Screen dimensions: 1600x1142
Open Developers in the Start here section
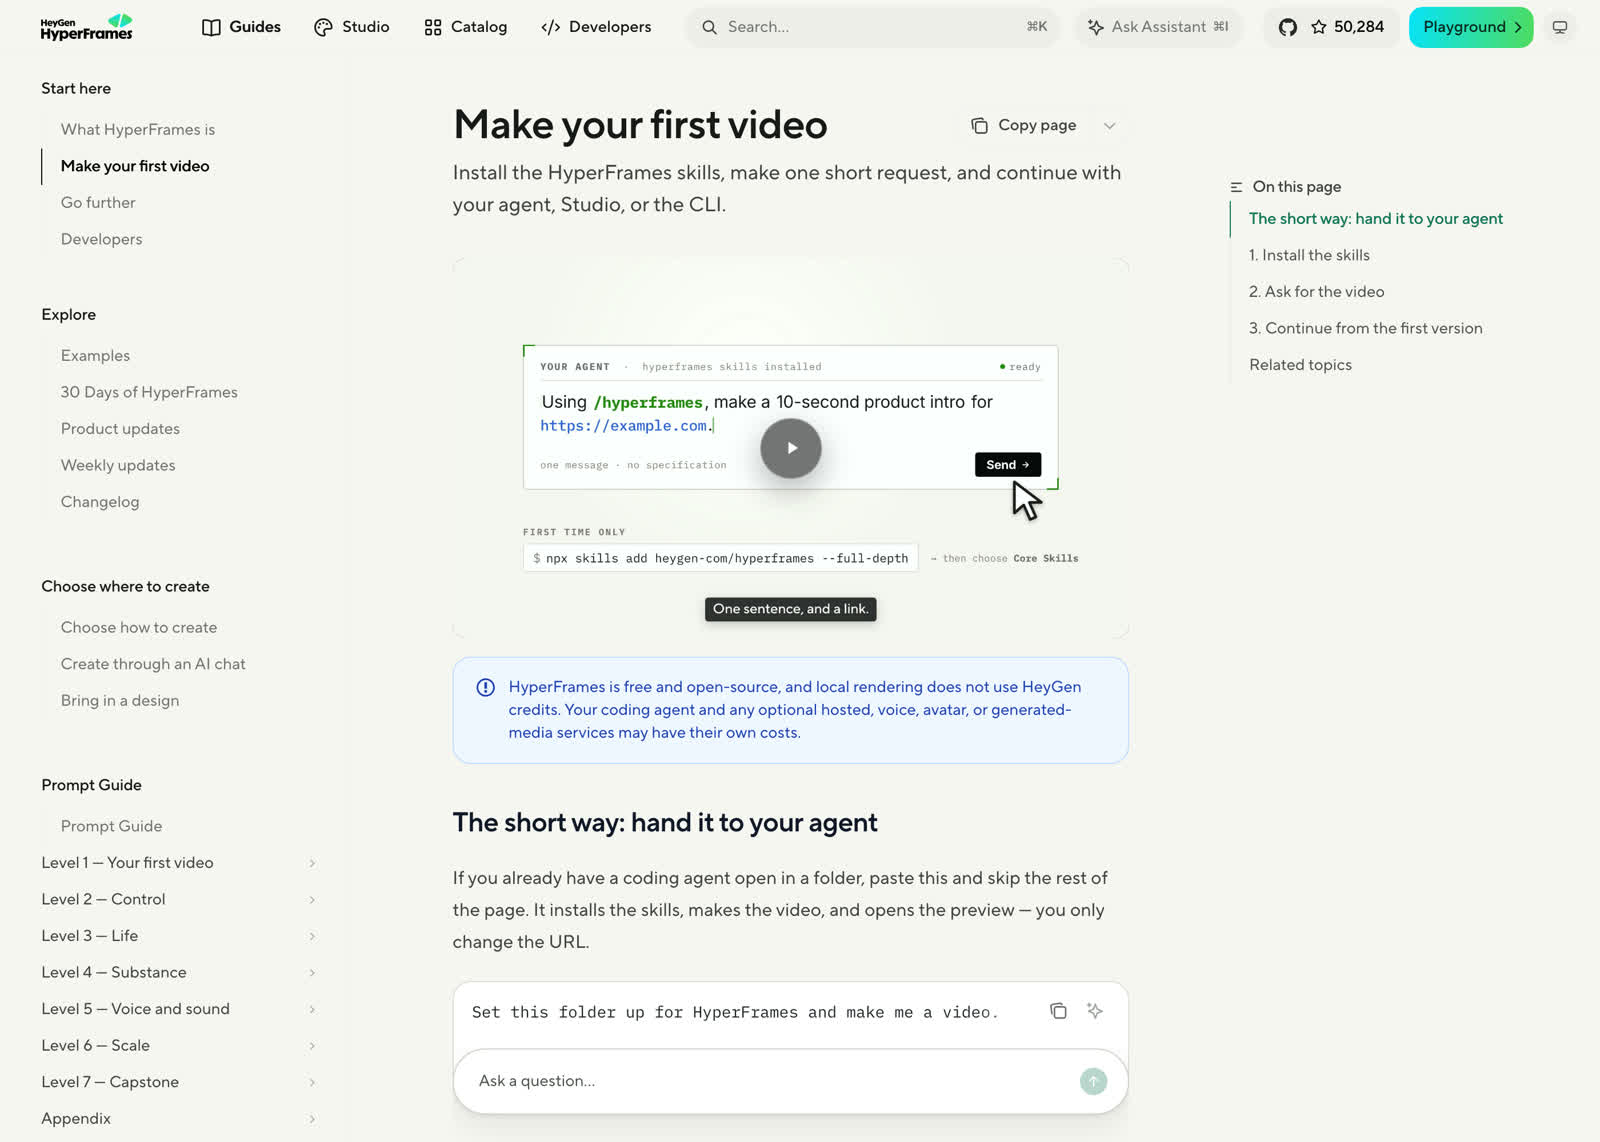coord(101,239)
